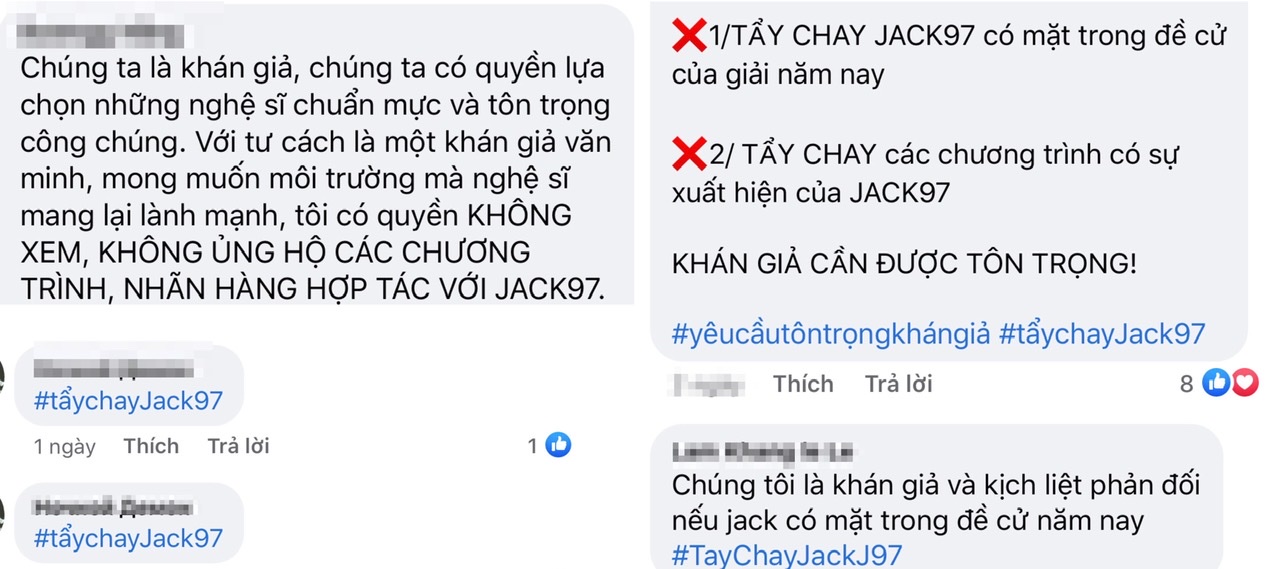1280x569 pixels.
Task: Click the blue thumbs-up reaction beside count 8
Action: click(x=1216, y=383)
